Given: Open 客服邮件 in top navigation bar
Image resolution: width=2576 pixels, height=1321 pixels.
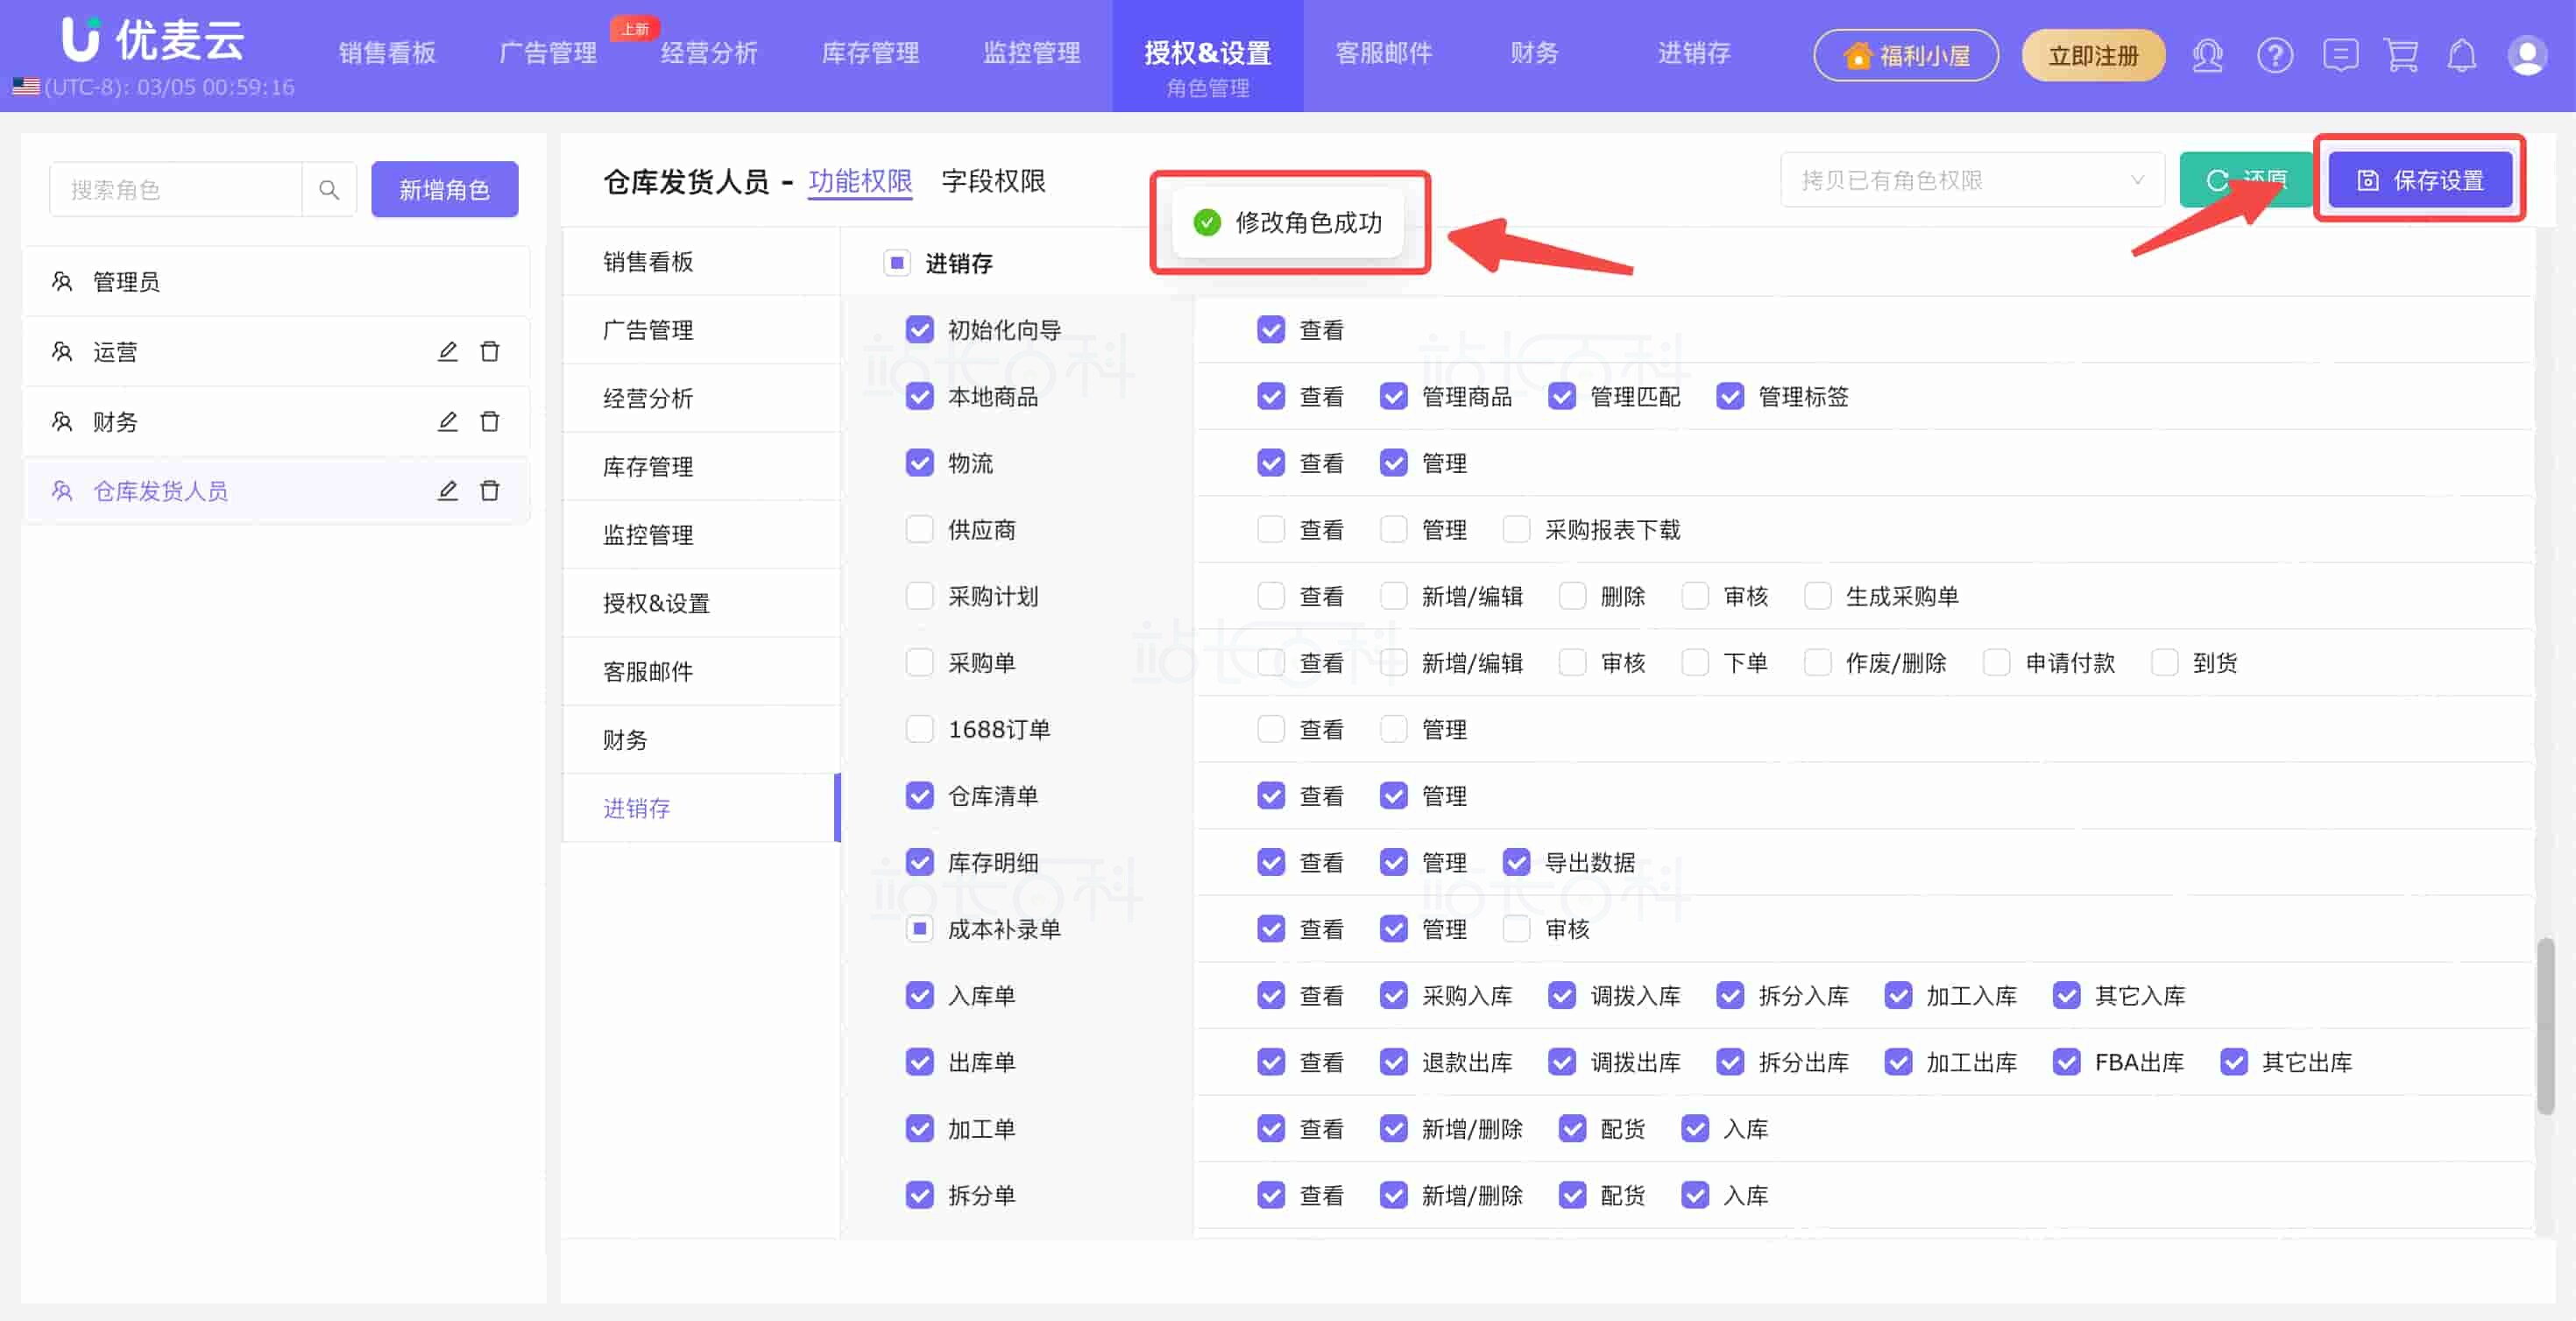Looking at the screenshot, I should pos(1383,53).
